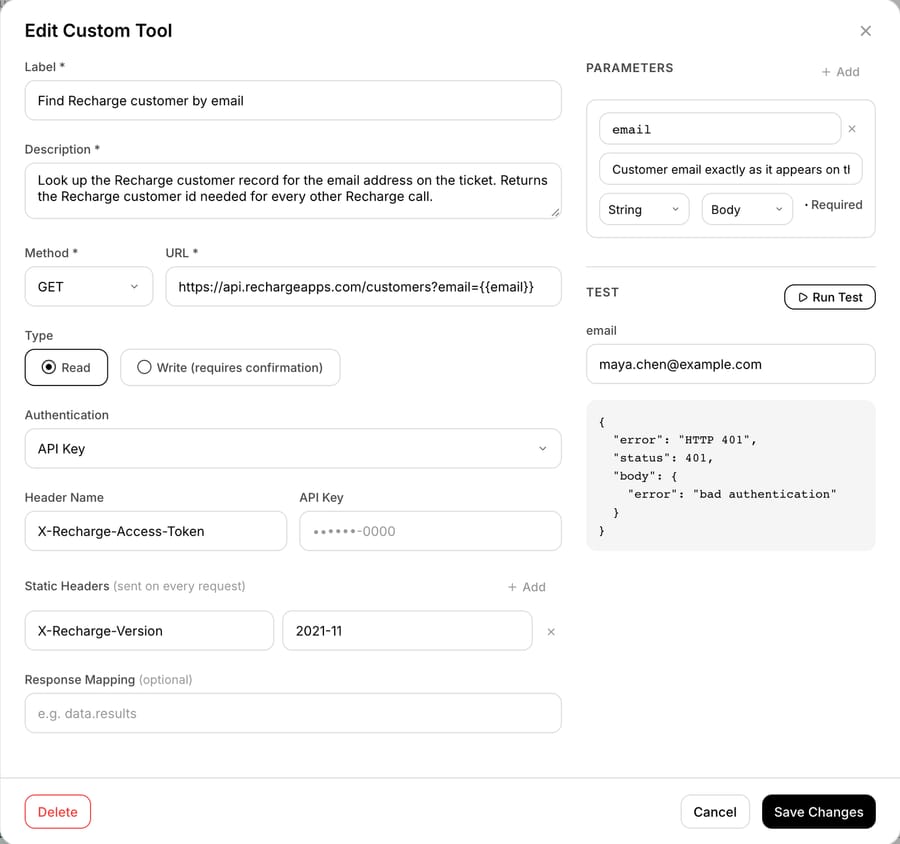Edit the parameter description field
Viewport: 900px width, 844px height.
pos(730,169)
